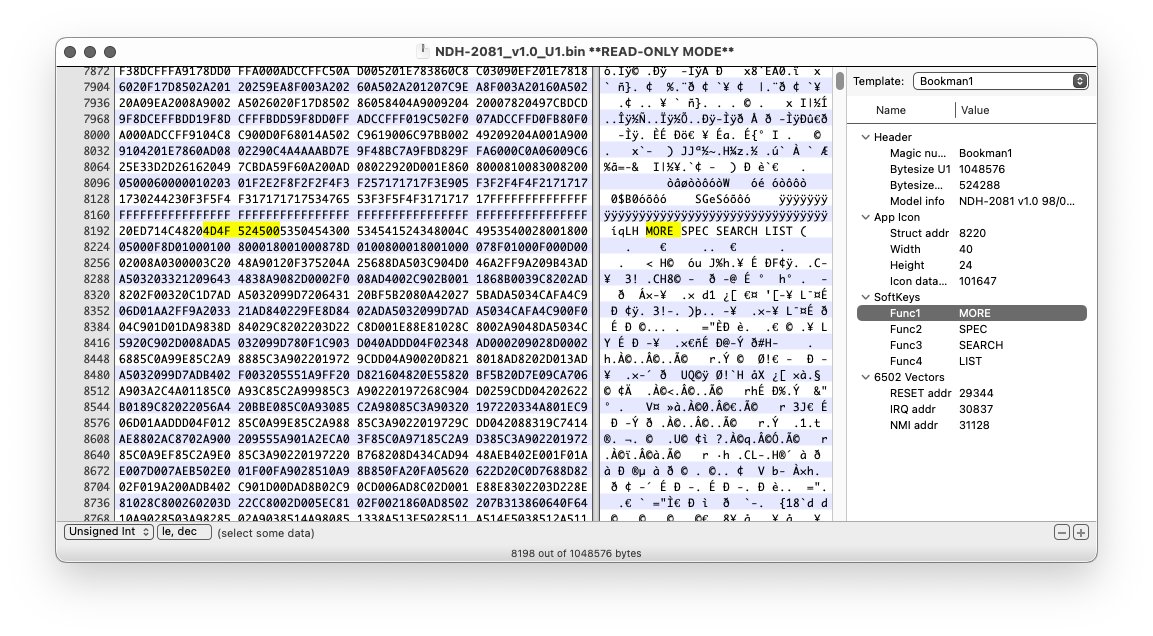Select the IRQ addr 30837 row

click(971, 410)
